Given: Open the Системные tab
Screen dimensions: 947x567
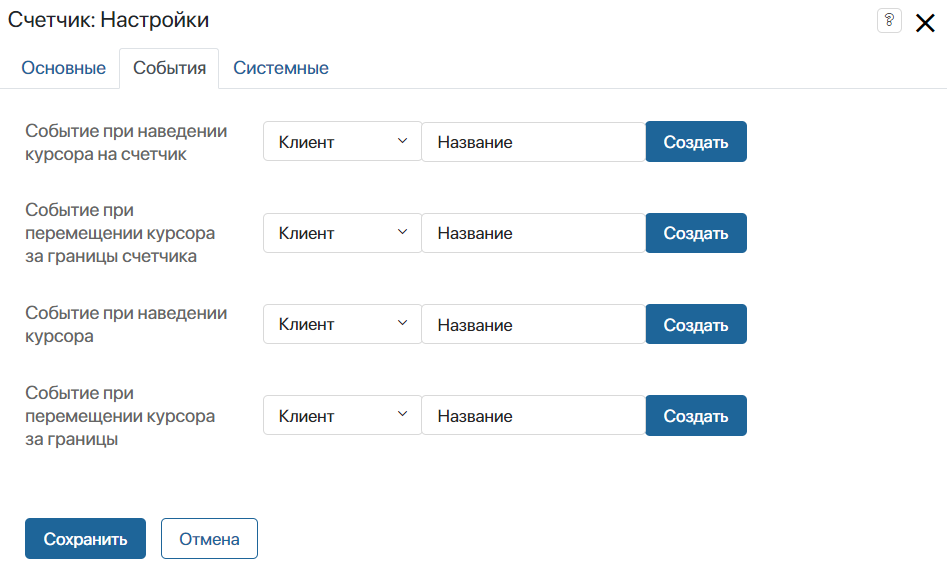Looking at the screenshot, I should [x=281, y=68].
